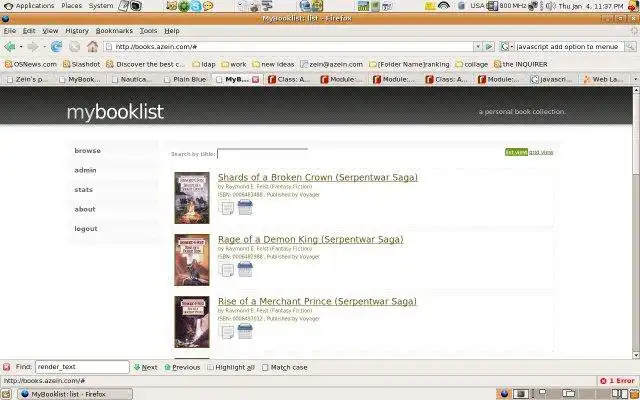
Task: Click the vertical page scrollbar
Action: click(x=636, y=223)
